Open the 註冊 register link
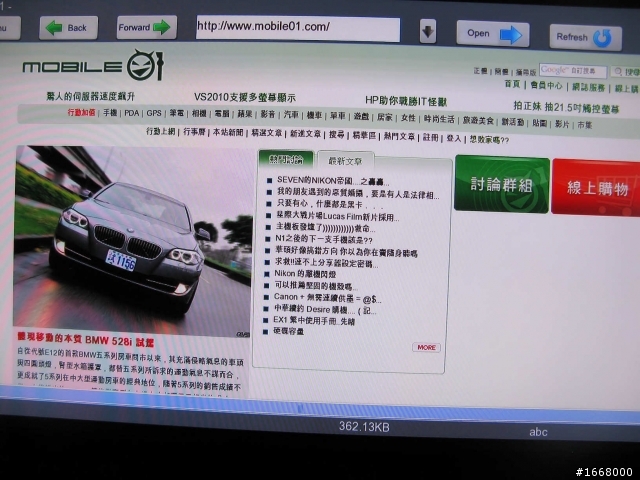 point(431,138)
